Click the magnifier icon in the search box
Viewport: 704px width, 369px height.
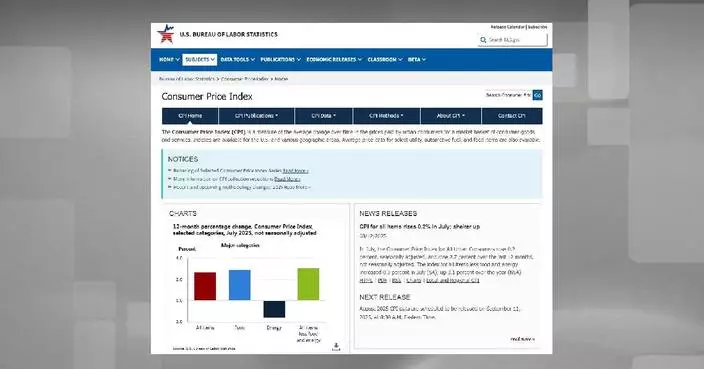[x=483, y=40]
